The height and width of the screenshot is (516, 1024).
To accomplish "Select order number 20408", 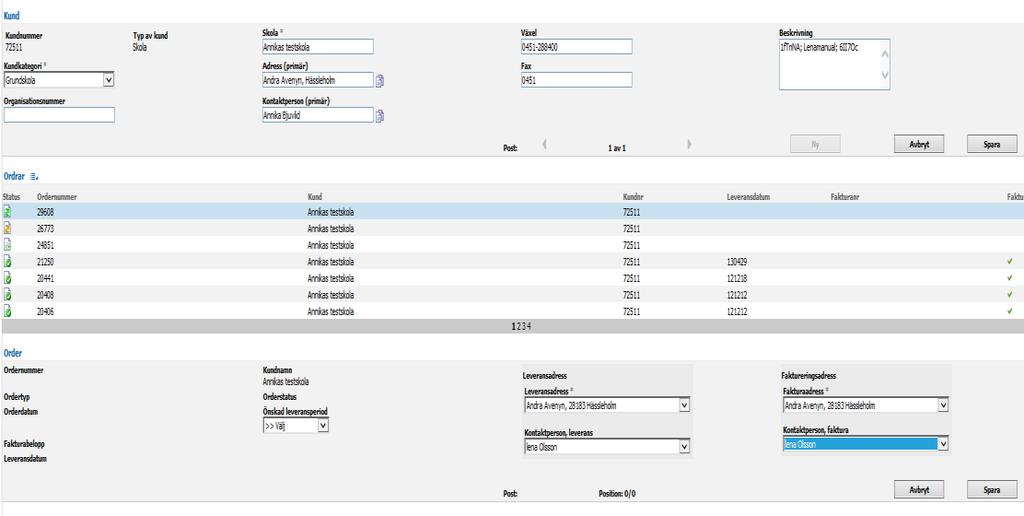I will (46, 295).
